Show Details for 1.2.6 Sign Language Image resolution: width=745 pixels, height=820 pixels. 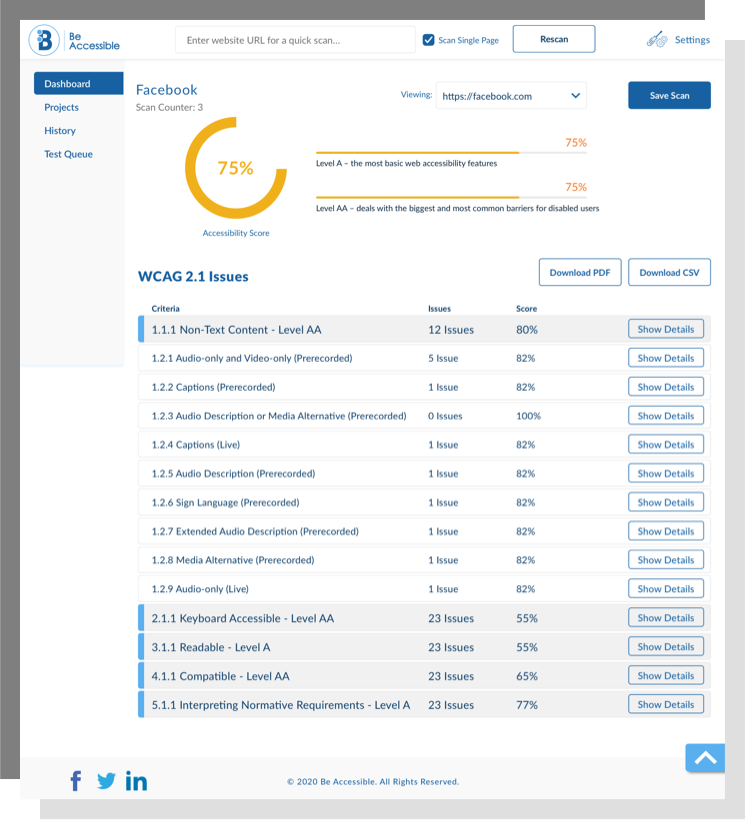point(666,502)
